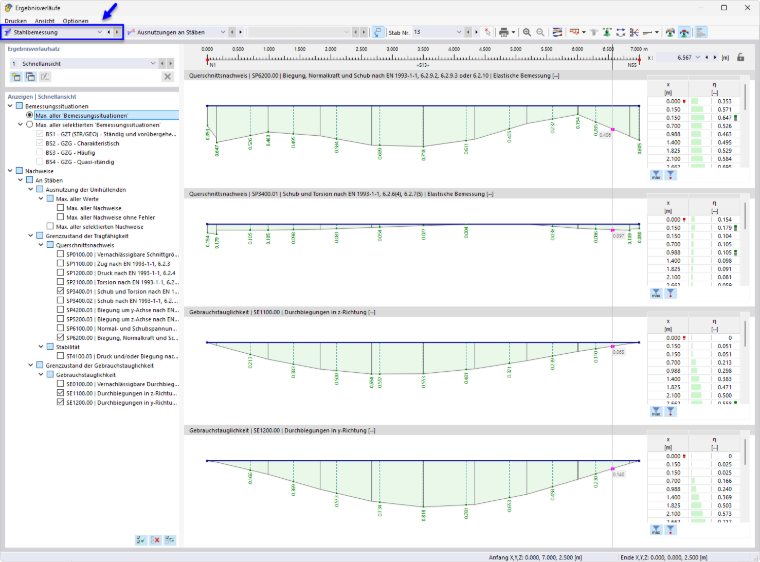Click the funnel filter icon under SE1200.00 table

click(670, 530)
